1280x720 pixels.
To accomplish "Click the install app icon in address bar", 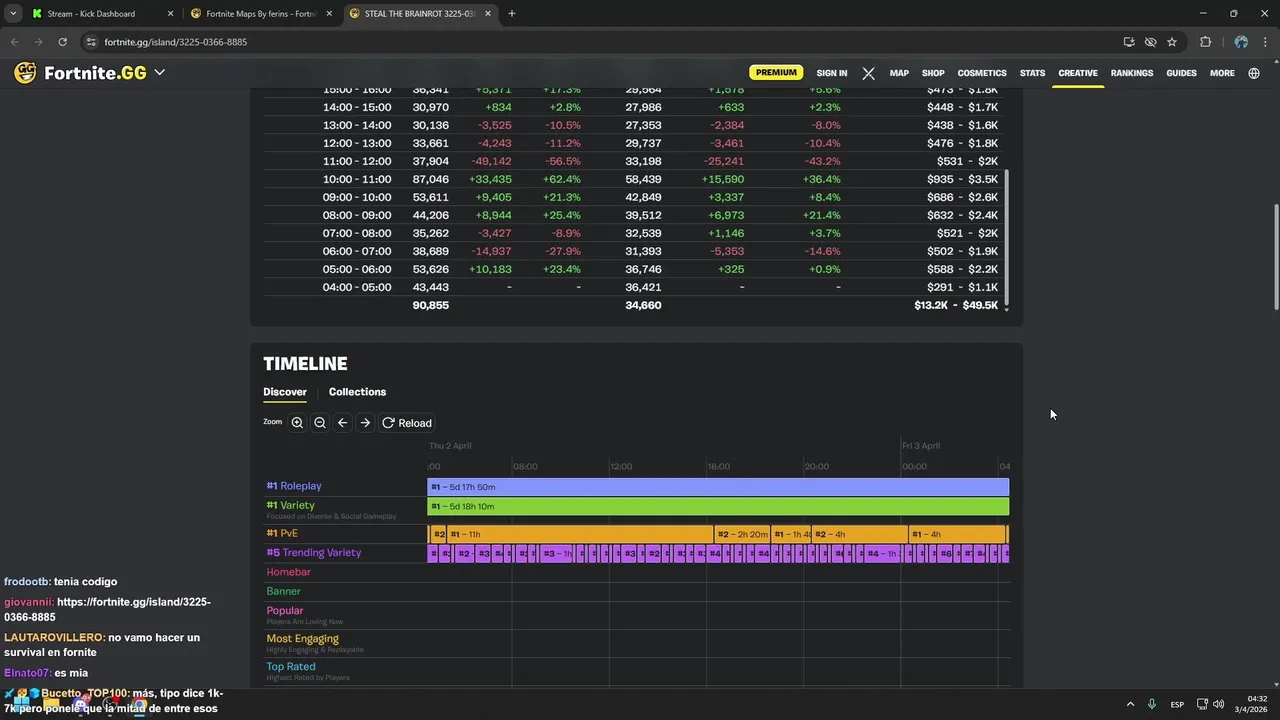I will pyautogui.click(x=1129, y=42).
